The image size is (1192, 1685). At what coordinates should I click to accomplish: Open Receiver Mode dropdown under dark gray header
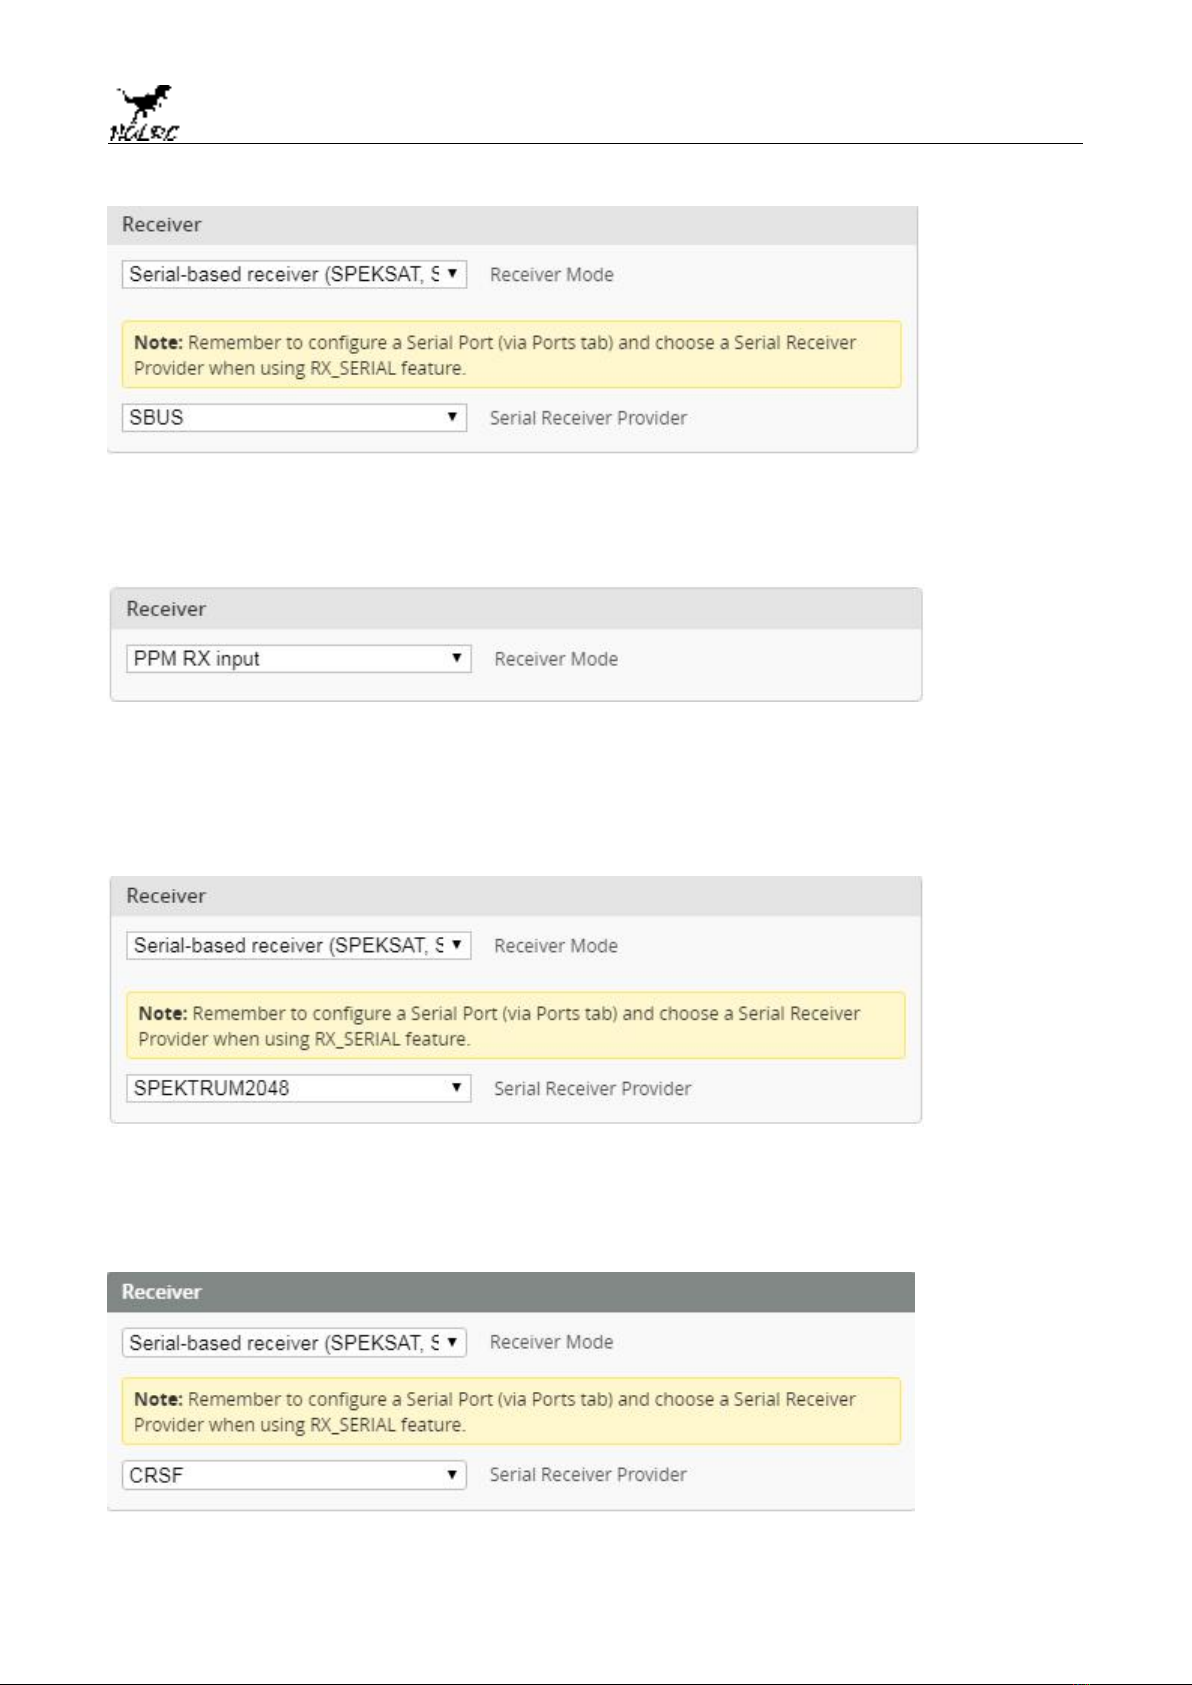[x=294, y=1342]
